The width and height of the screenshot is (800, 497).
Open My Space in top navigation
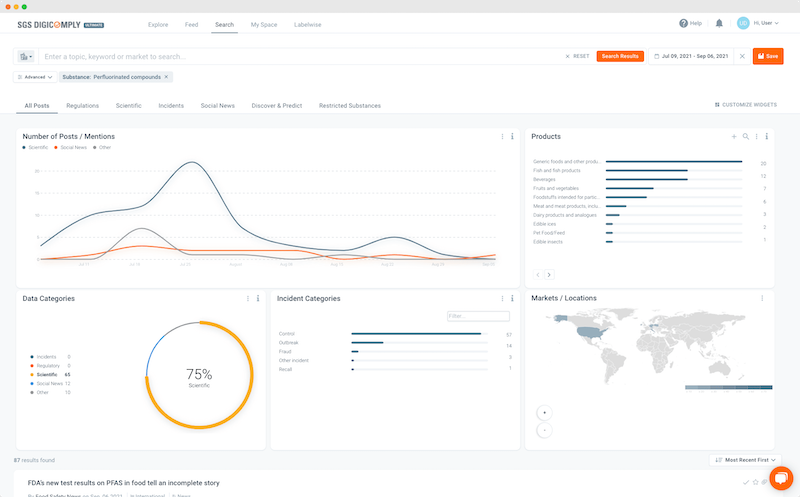point(264,24)
